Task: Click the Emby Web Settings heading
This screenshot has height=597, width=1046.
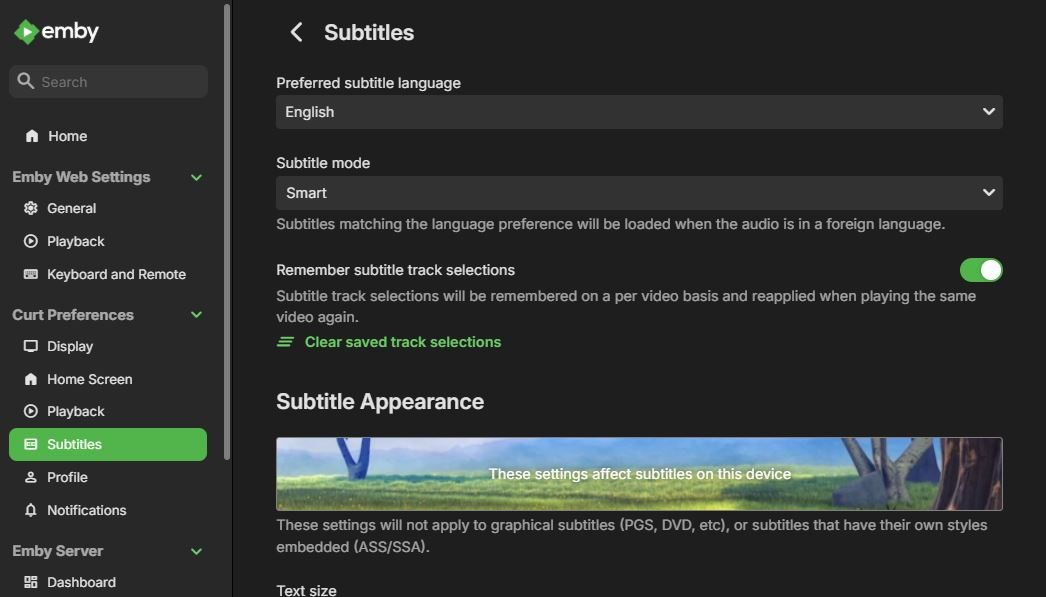Action: coord(81,177)
